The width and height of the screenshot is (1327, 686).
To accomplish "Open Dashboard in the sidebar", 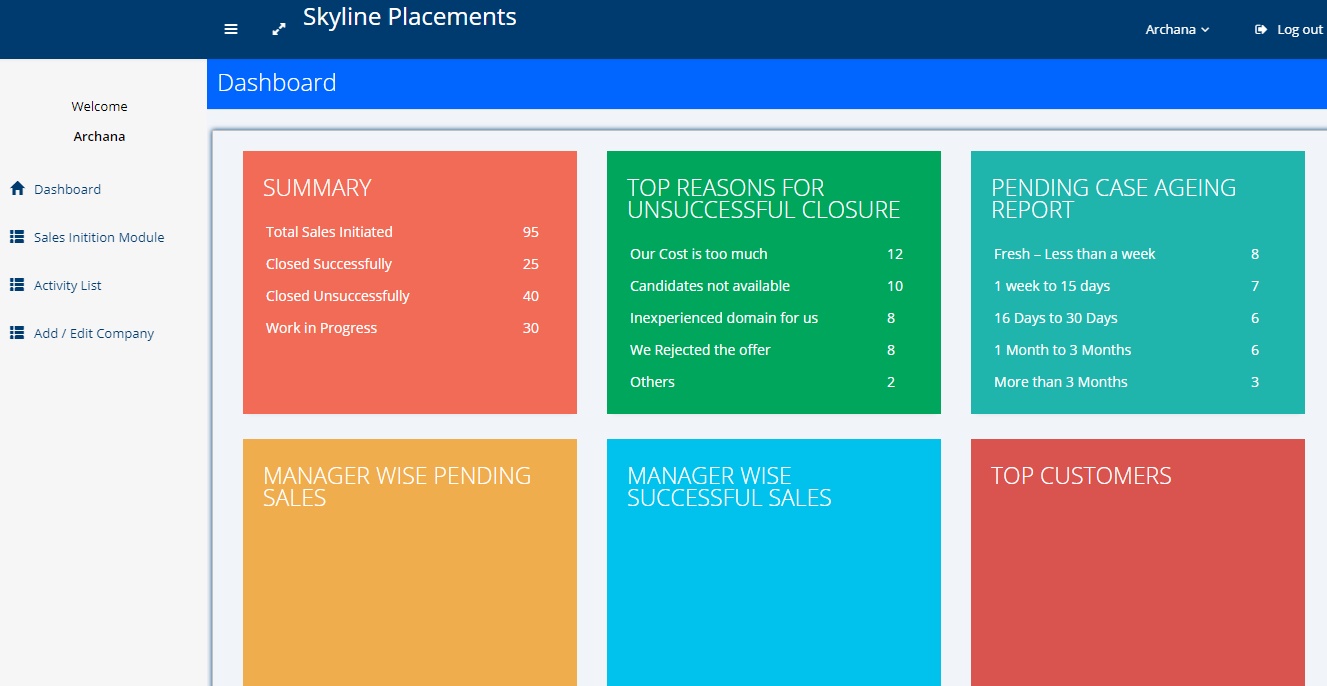I will point(67,189).
